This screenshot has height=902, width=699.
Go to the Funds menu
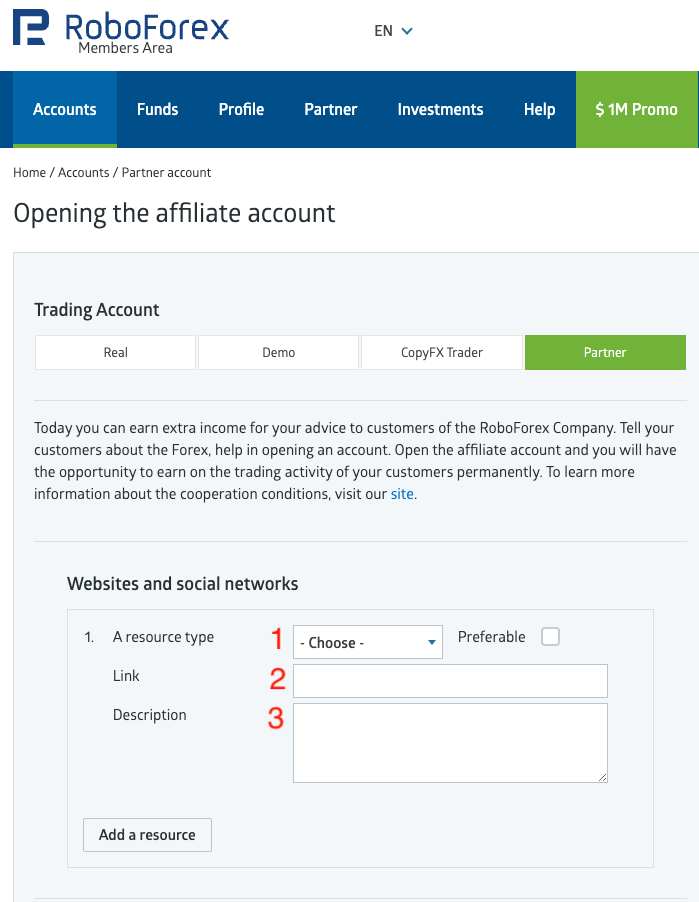(158, 110)
